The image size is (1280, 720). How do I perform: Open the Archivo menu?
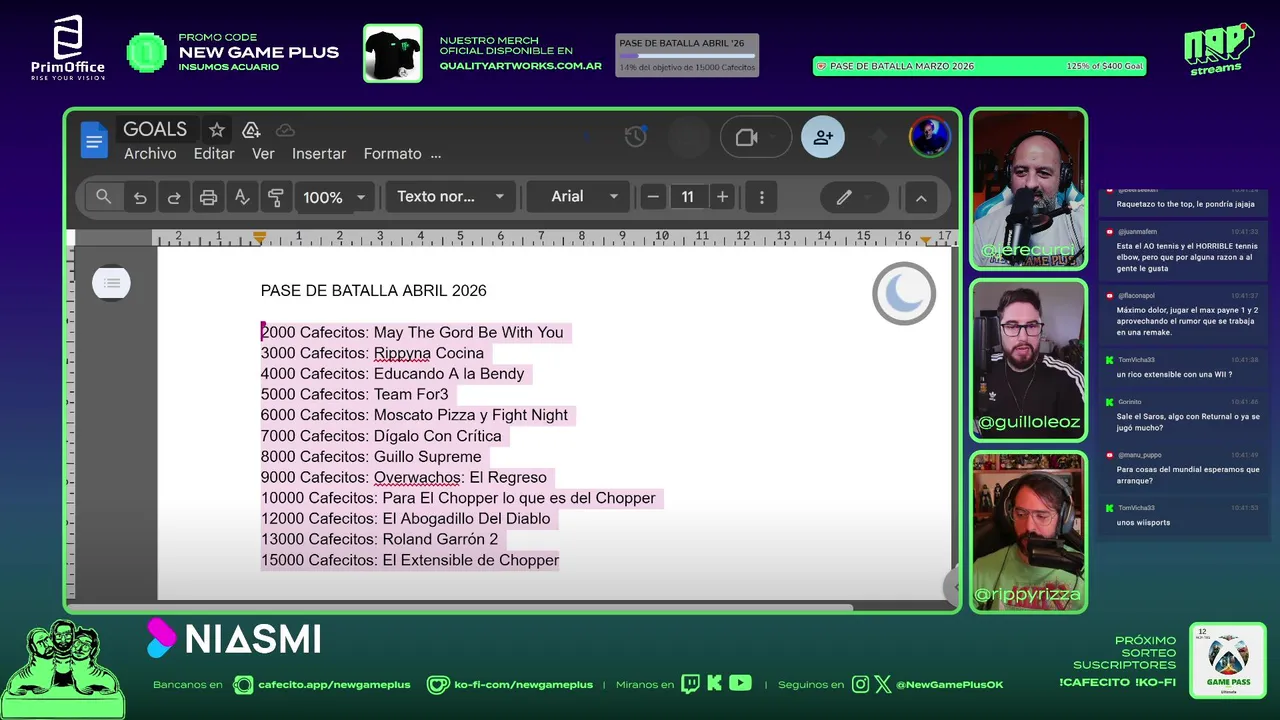click(x=150, y=154)
